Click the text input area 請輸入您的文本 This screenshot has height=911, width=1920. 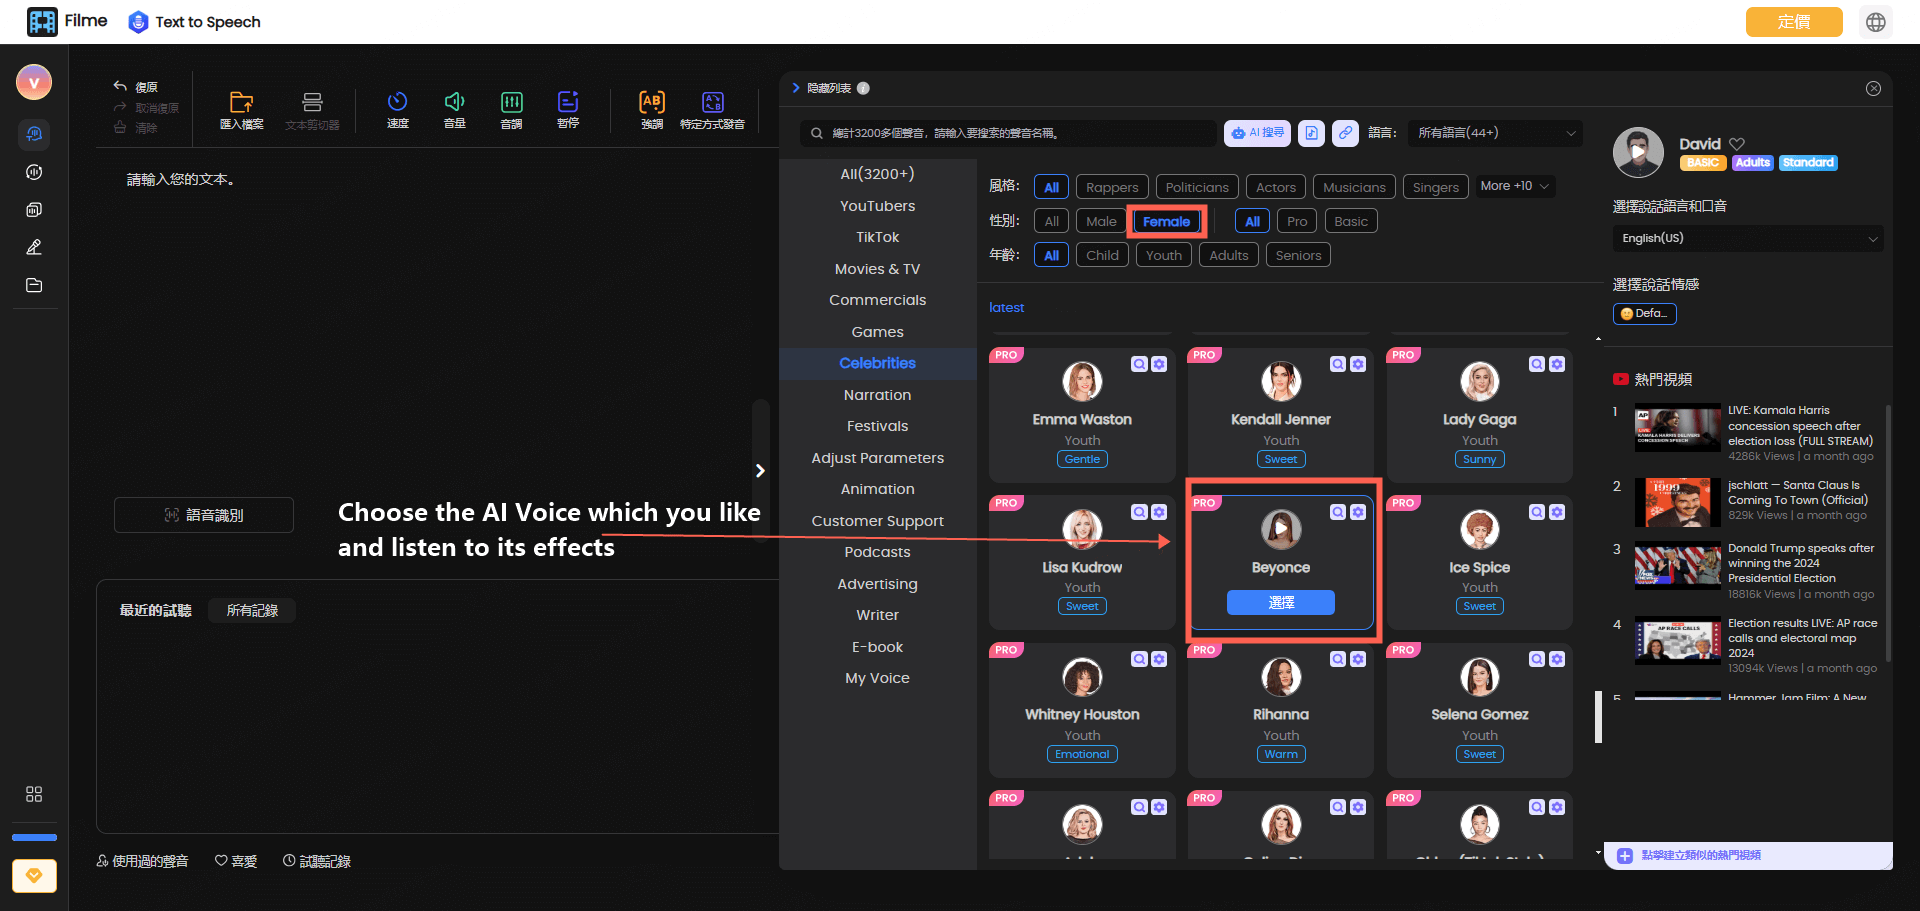point(181,180)
